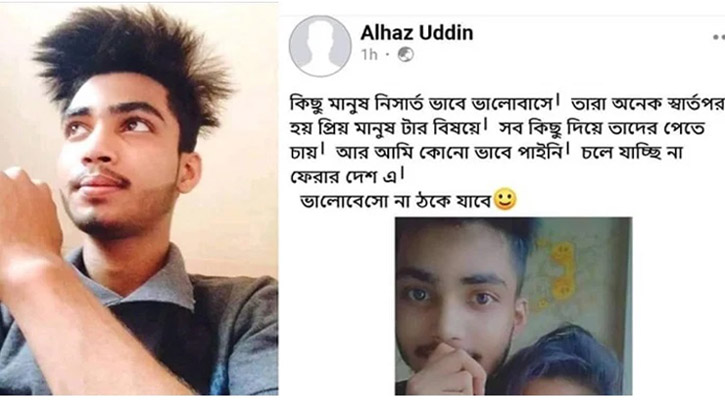This screenshot has height=400, width=725.
Task: Select the line starting হয় প্রিয় মানুষ
Action: [497, 128]
